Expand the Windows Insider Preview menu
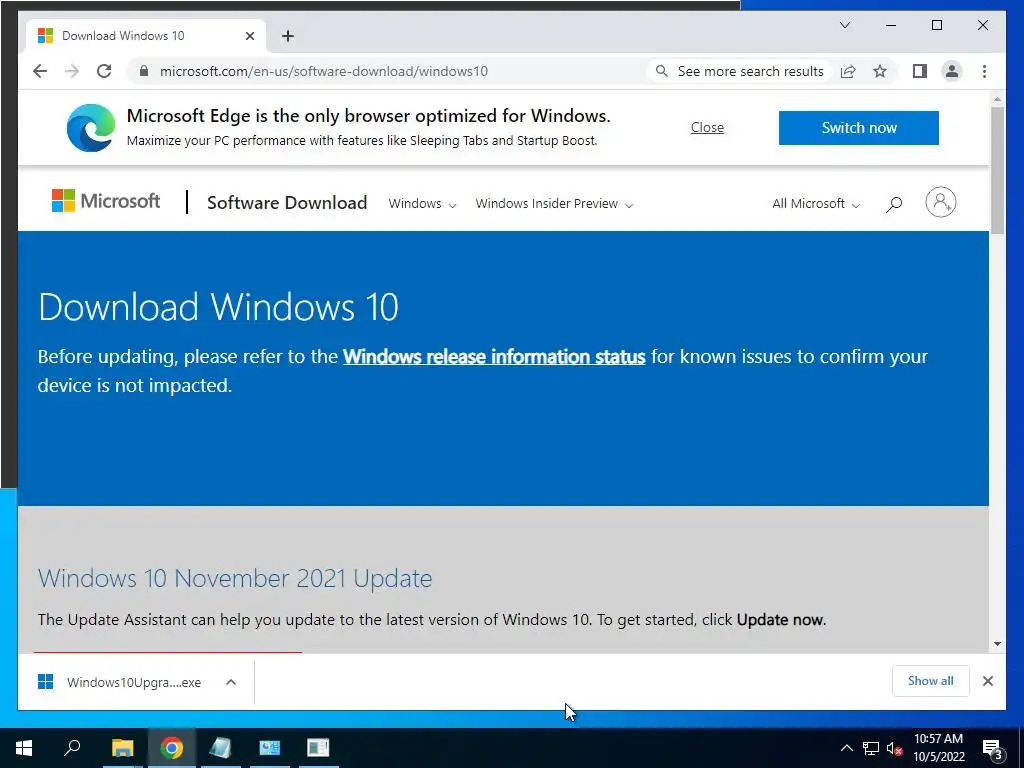The image size is (1024, 768). [554, 204]
